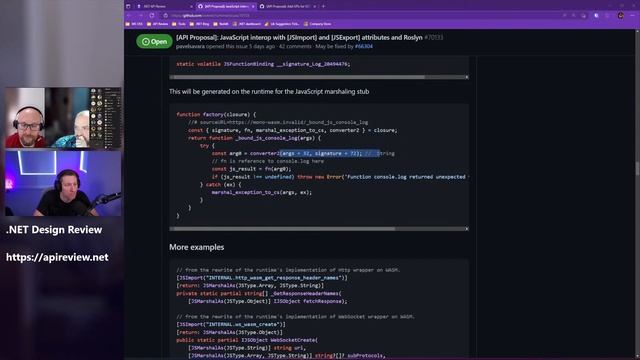Click the '_GetResponseHeaderNames(' declaration line
Image resolution: width=640 pixels, height=360 pixels.
pyautogui.click(x=259, y=293)
